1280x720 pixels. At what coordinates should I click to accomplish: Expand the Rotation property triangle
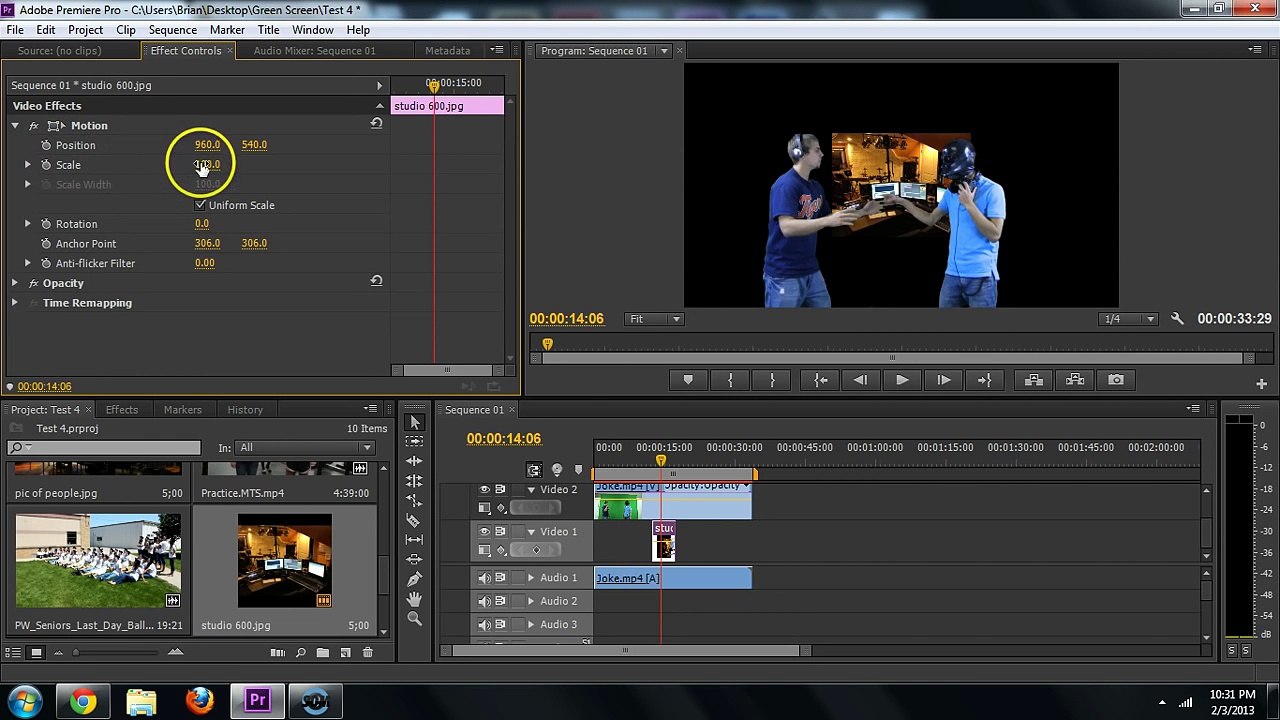(x=28, y=224)
